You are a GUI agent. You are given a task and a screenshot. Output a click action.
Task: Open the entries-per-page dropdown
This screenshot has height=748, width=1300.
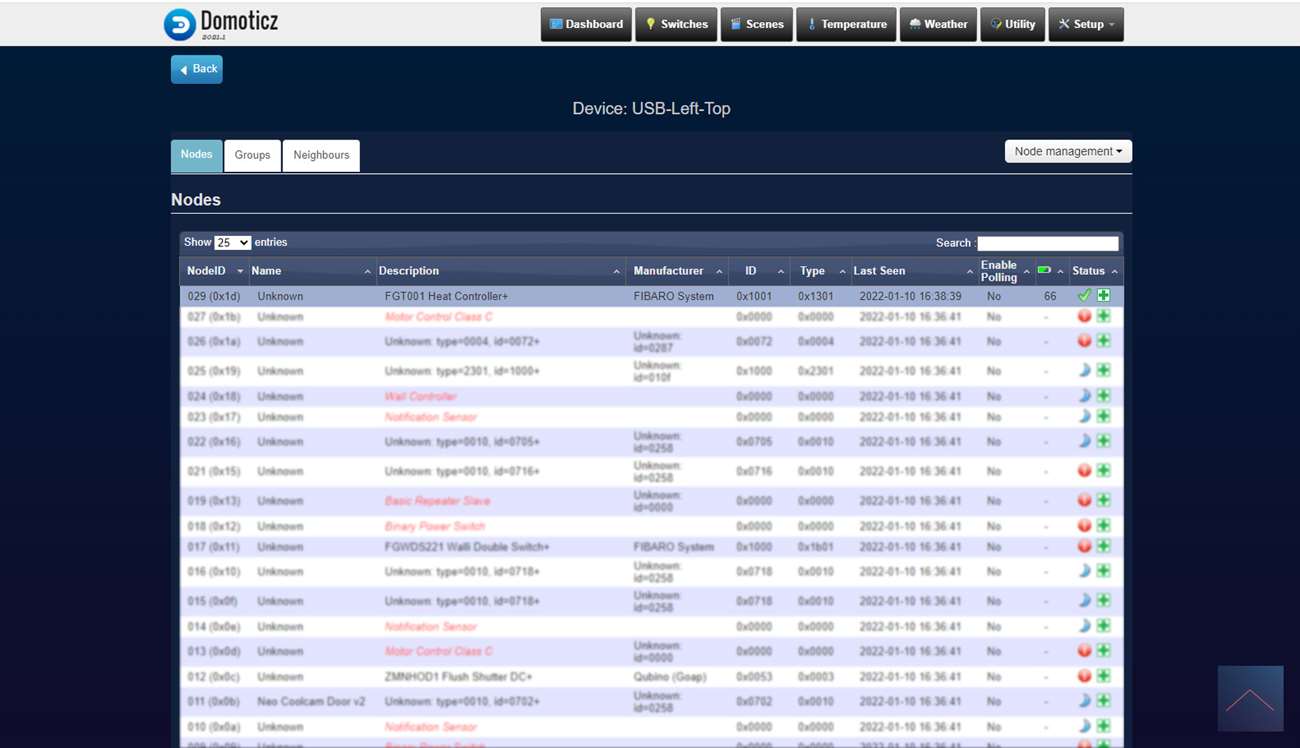[232, 243]
